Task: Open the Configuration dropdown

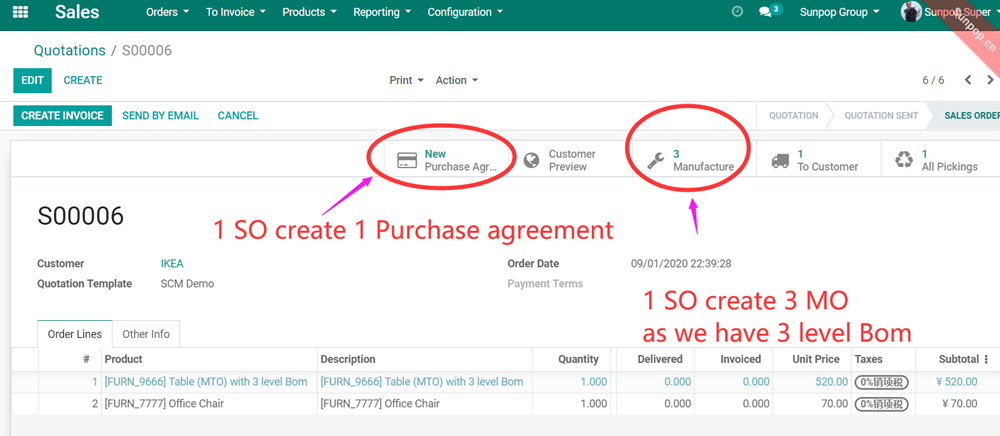Action: click(464, 12)
